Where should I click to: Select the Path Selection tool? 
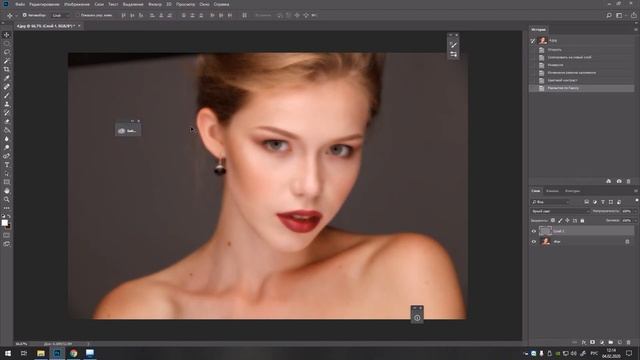7,173
